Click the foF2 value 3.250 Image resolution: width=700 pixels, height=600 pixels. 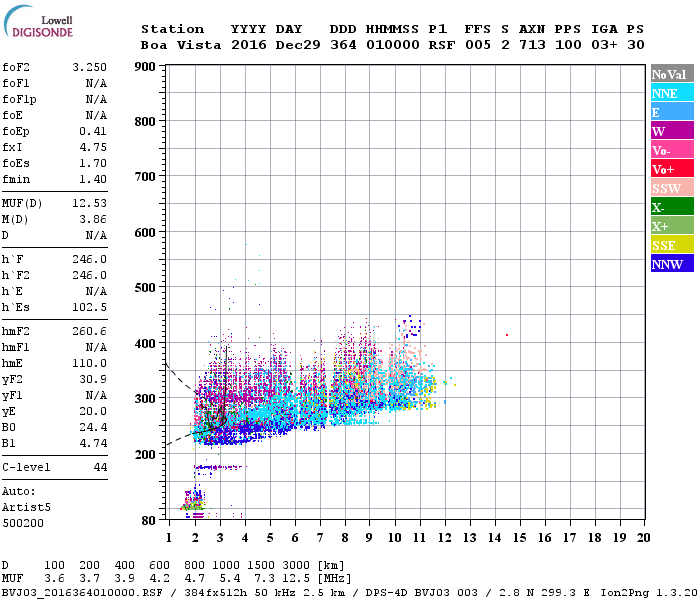pyautogui.click(x=89, y=67)
